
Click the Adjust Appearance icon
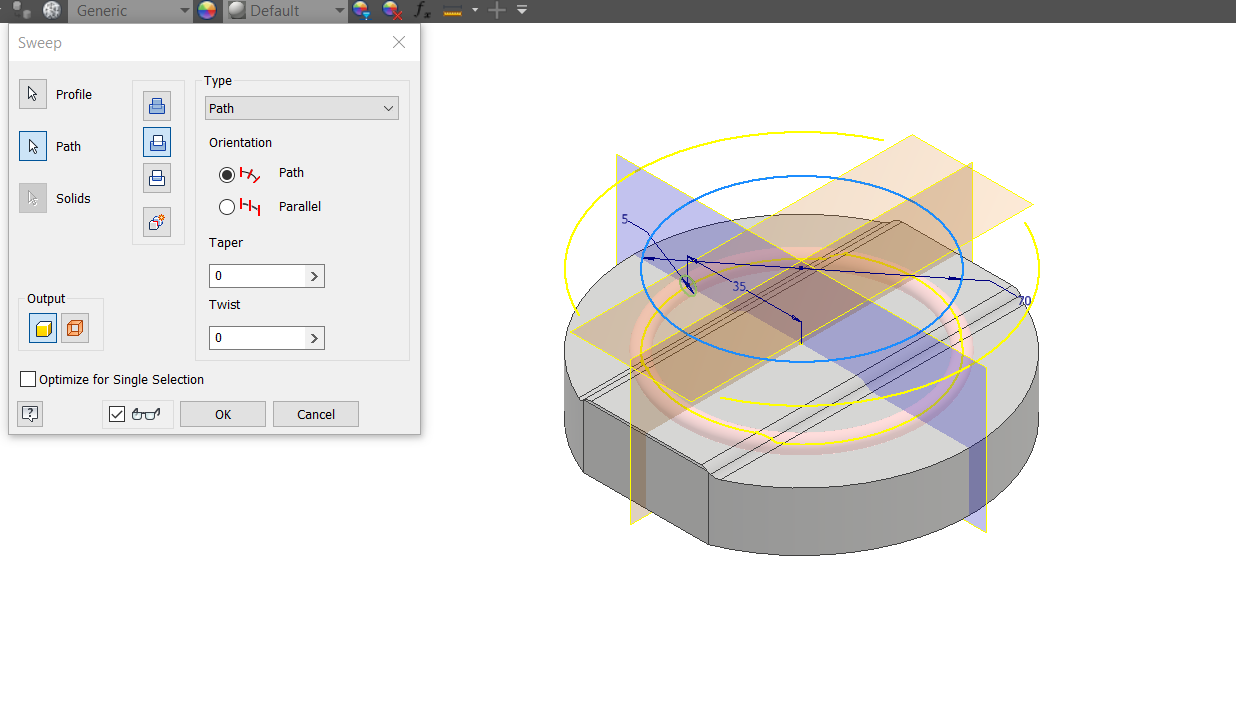coord(361,11)
